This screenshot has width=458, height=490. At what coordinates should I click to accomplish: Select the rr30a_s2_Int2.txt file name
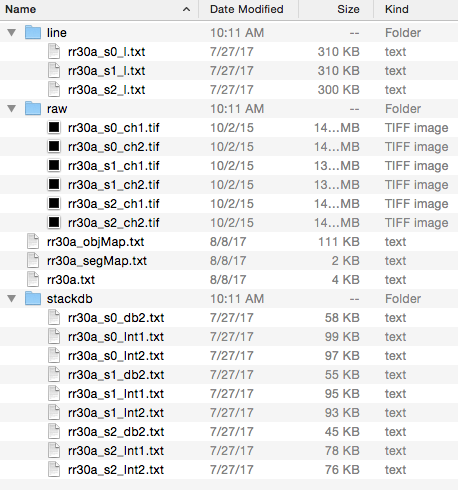point(116,470)
